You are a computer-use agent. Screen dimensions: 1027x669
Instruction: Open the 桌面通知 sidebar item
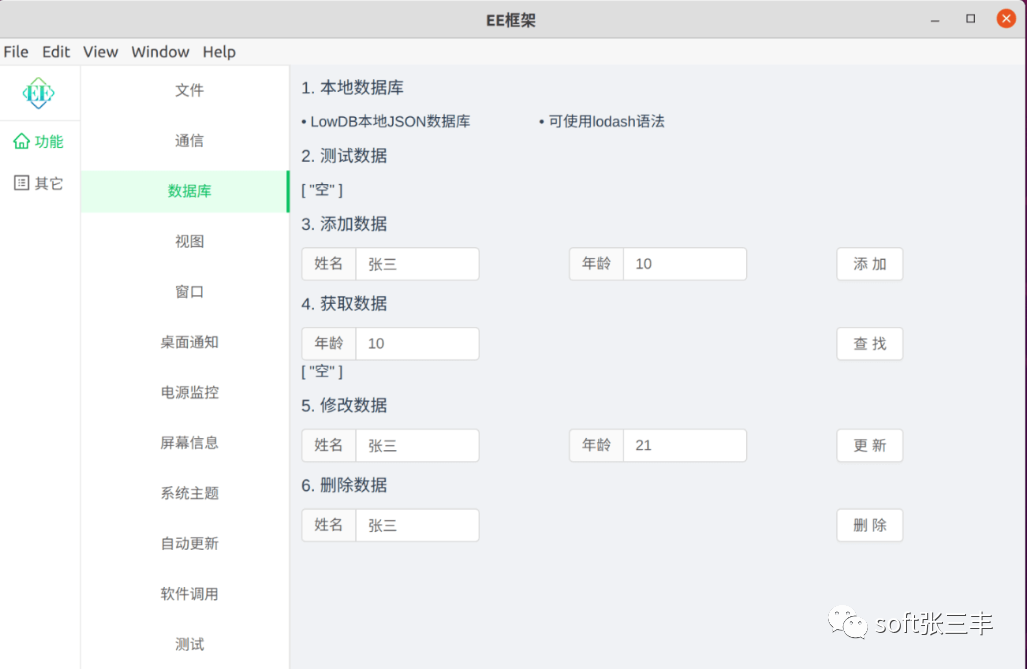coord(189,342)
